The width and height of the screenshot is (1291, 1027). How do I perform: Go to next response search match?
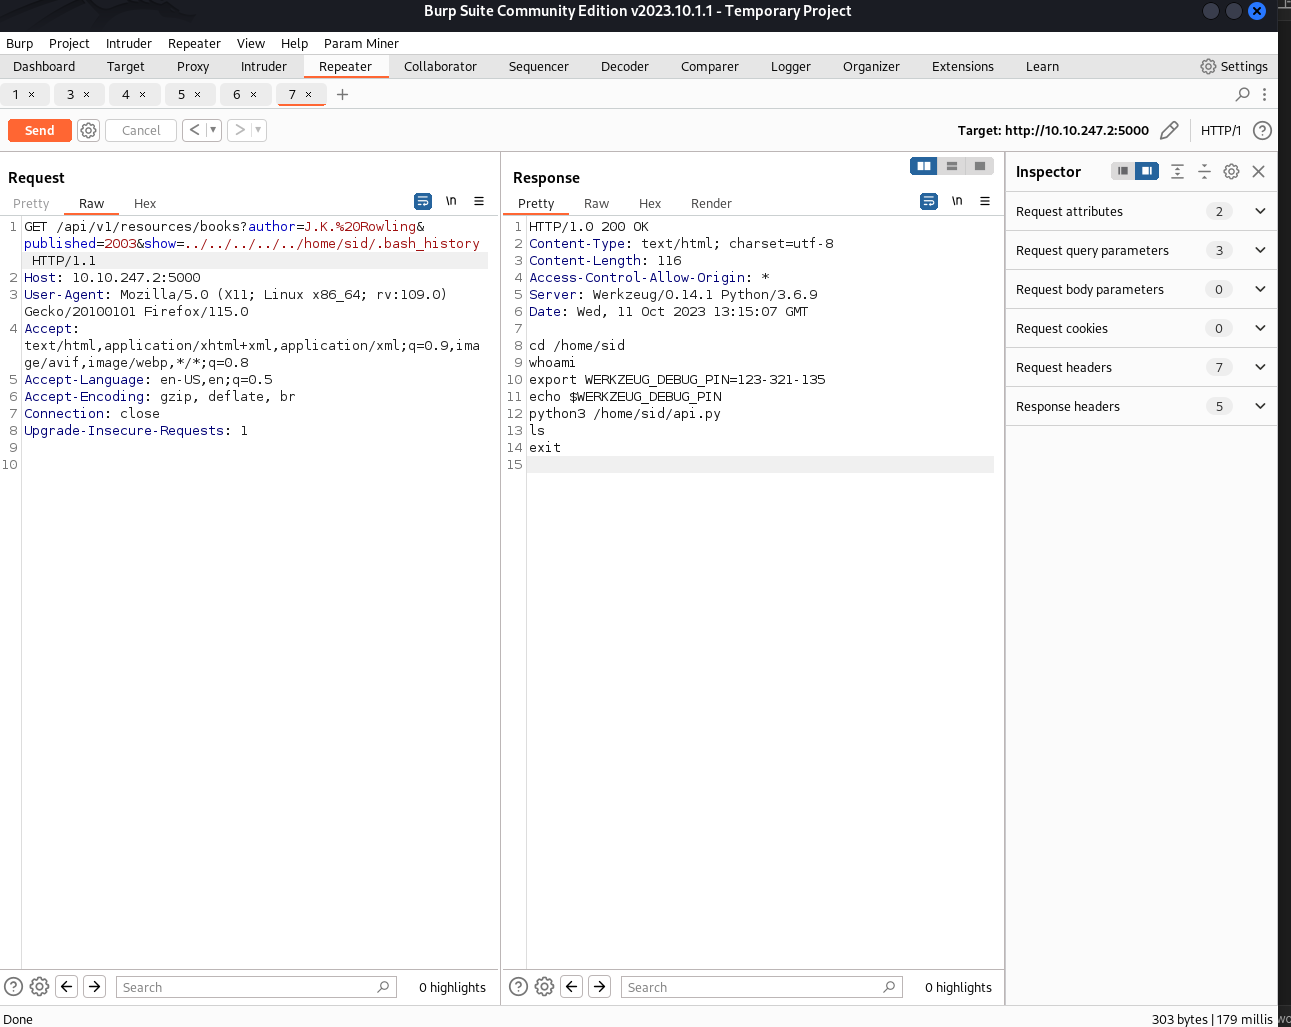click(x=599, y=986)
